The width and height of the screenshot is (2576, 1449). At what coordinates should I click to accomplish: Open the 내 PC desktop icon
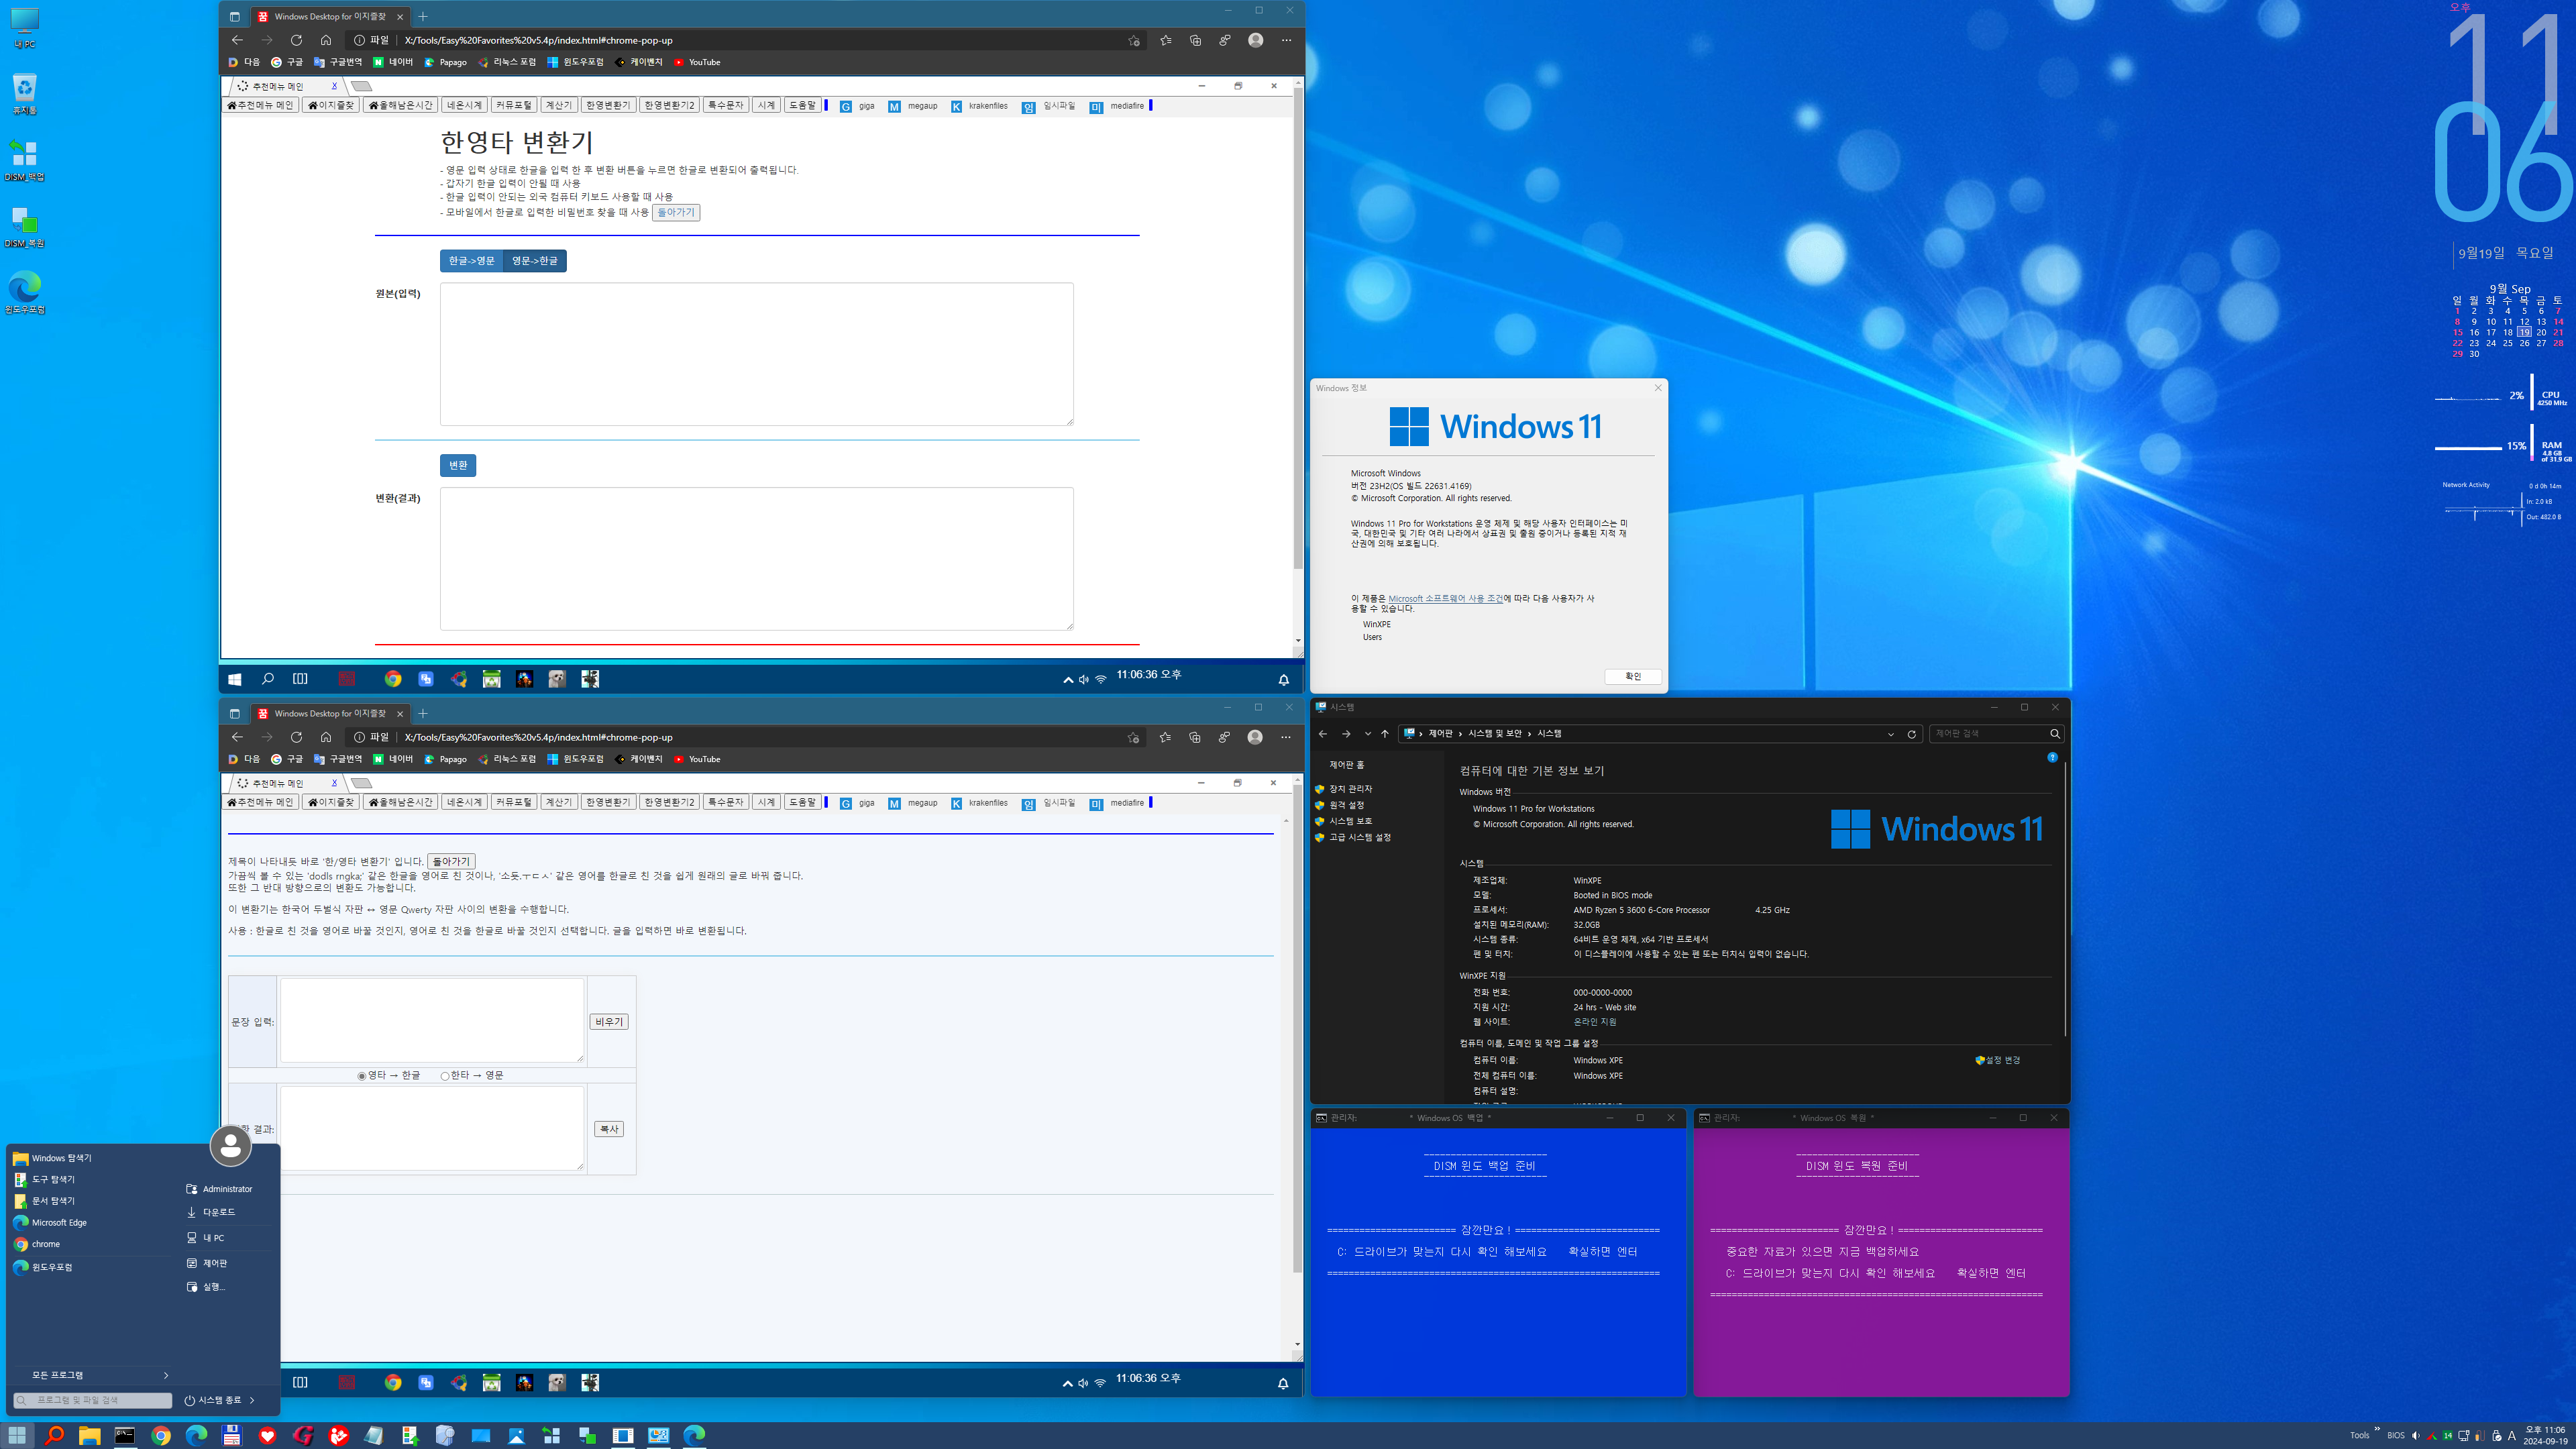coord(24,28)
